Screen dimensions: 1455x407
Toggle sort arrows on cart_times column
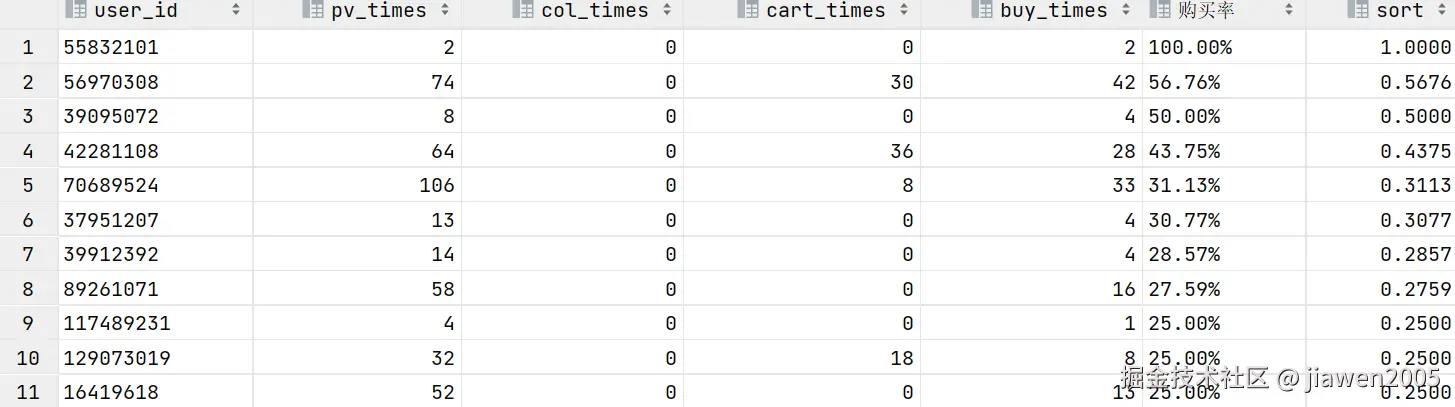point(903,10)
